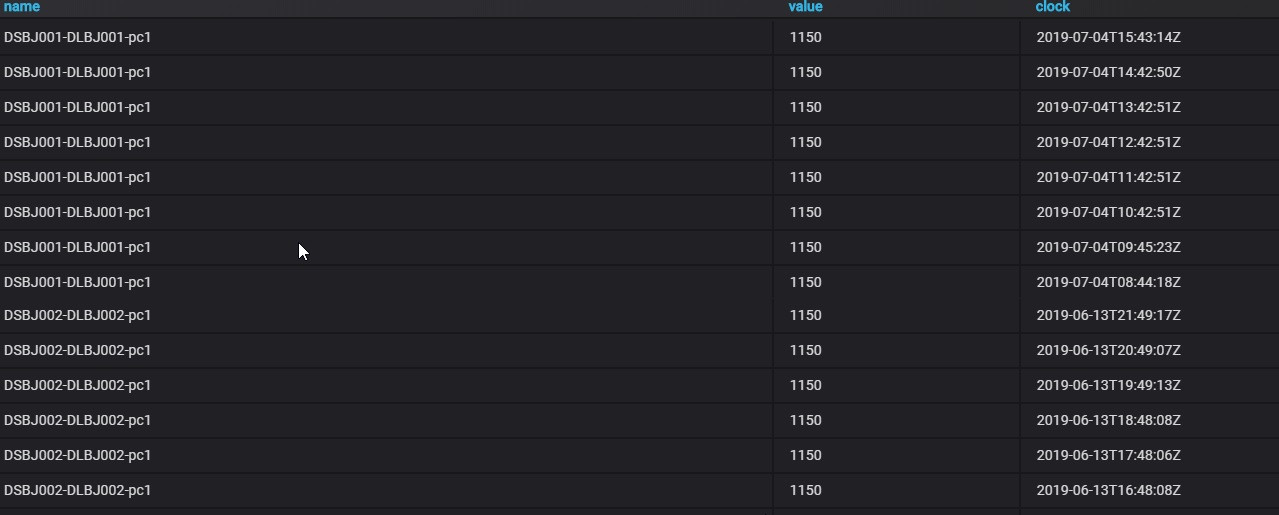The height and width of the screenshot is (515, 1279).
Task: Click the name cell in the 2019-06-13T19:49:13Z row
Action: click(x=78, y=386)
